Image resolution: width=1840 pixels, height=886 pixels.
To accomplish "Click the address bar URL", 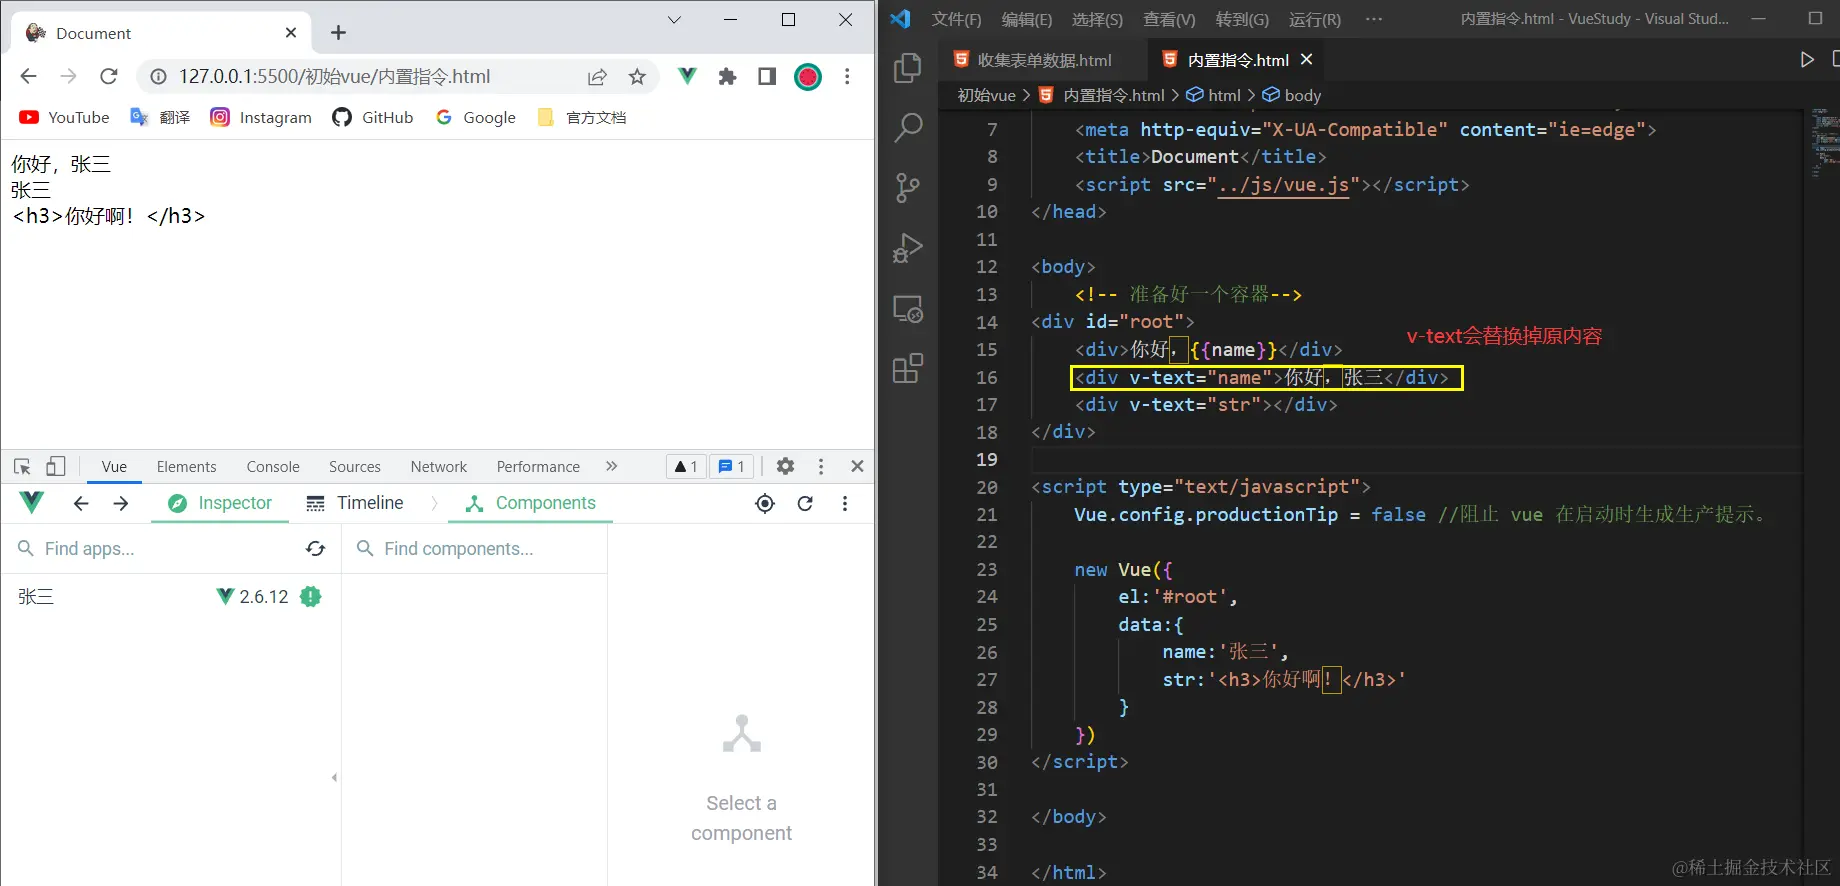I will point(334,77).
